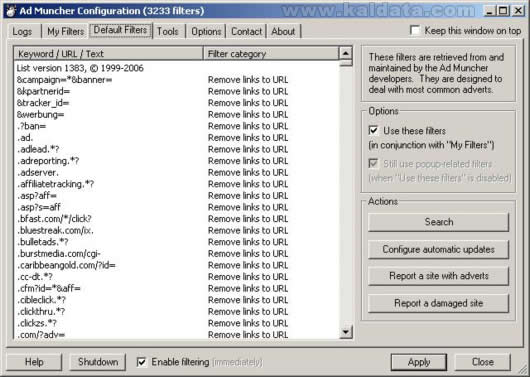The height and width of the screenshot is (377, 530).
Task: Select the .ad. filter row
Action: 176,138
